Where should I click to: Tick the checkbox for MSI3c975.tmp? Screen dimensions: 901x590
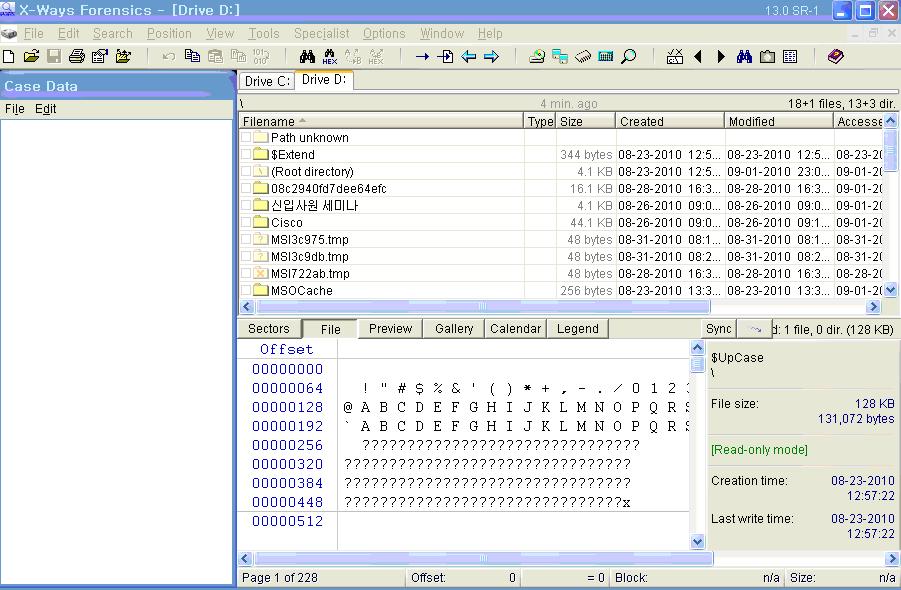[x=246, y=240]
